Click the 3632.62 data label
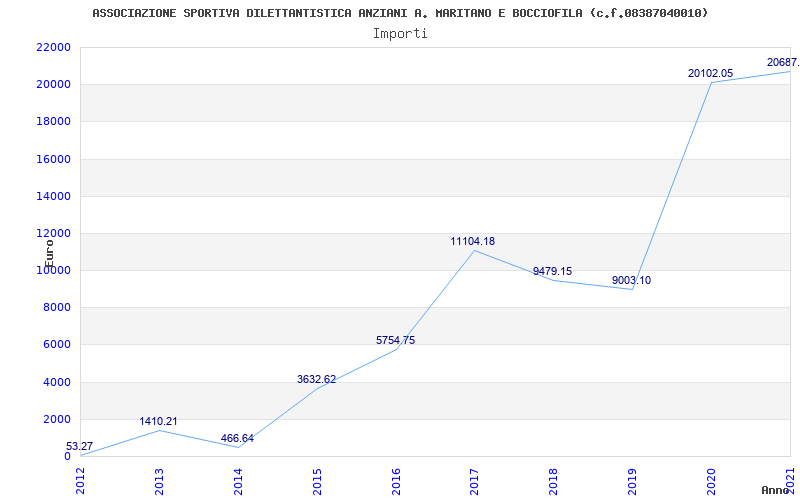Viewport: 800px width, 500px height. point(316,379)
